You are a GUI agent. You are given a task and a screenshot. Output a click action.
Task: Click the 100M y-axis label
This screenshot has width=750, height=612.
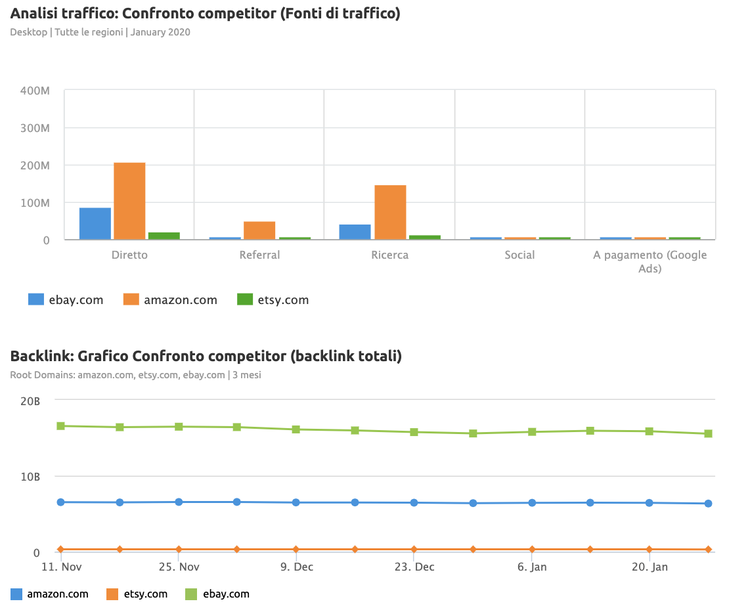[35, 203]
